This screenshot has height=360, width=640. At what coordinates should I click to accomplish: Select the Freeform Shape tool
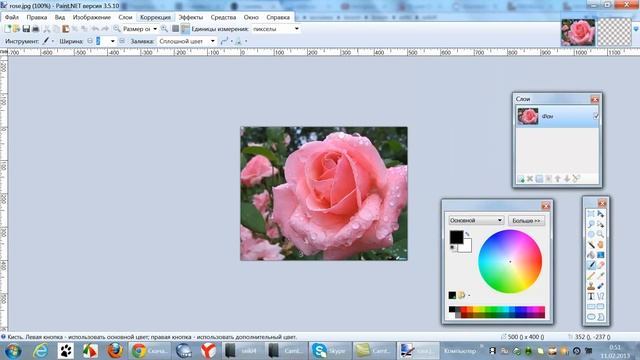point(600,317)
